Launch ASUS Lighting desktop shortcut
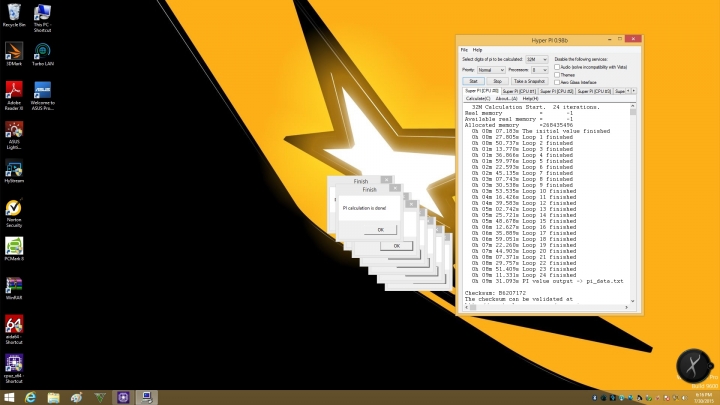 pos(14,135)
